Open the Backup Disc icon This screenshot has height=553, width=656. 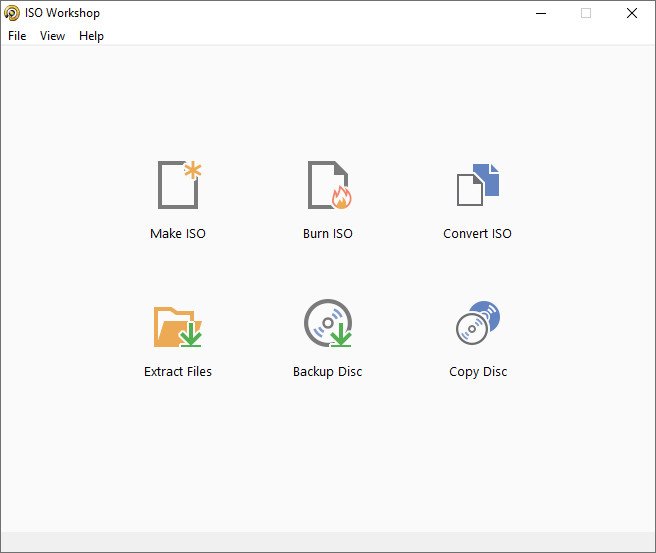328,324
